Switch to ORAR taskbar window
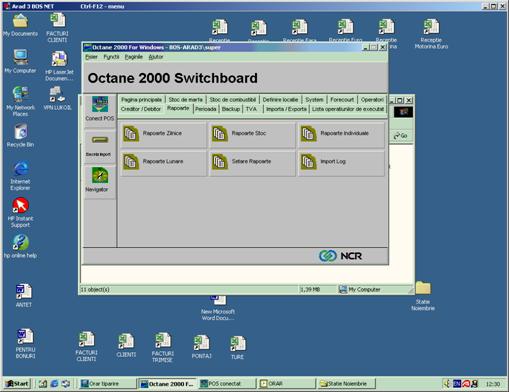The height and width of the screenshot is (392, 509). [286, 384]
